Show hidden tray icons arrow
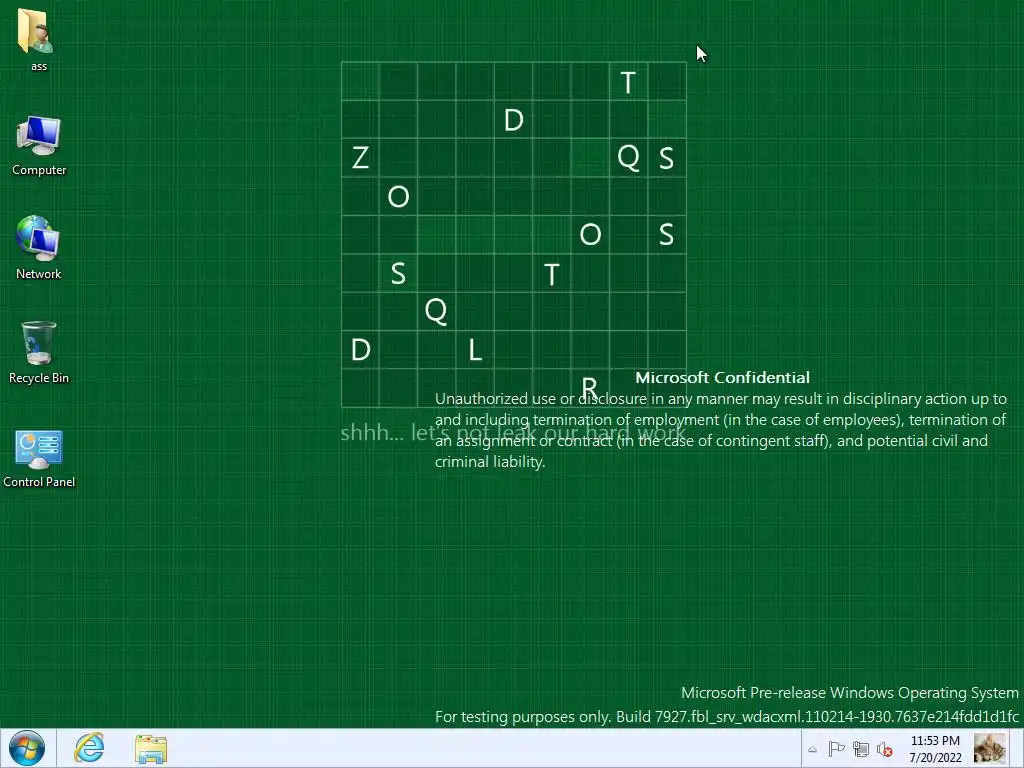1024x768 pixels. pyautogui.click(x=812, y=750)
